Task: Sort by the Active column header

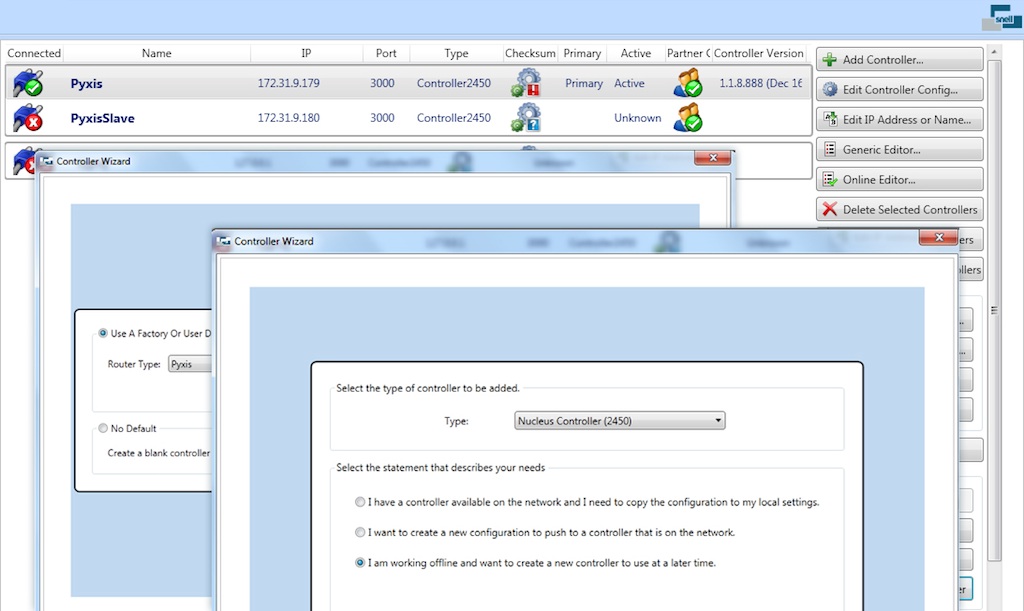Action: tap(635, 53)
